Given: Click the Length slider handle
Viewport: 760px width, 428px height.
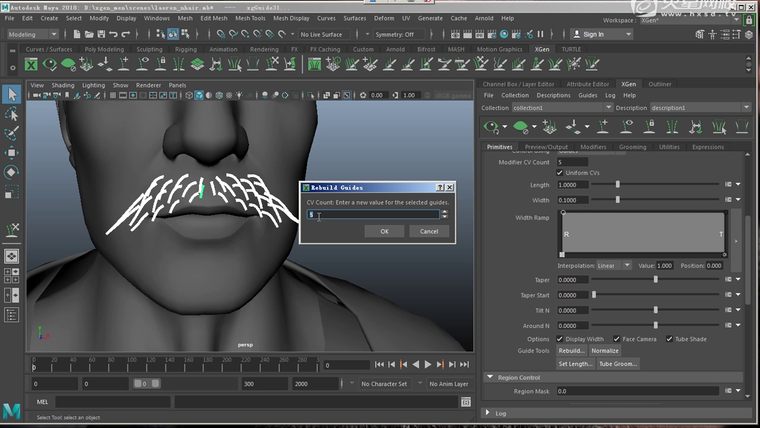Looking at the screenshot, I should pos(617,184).
